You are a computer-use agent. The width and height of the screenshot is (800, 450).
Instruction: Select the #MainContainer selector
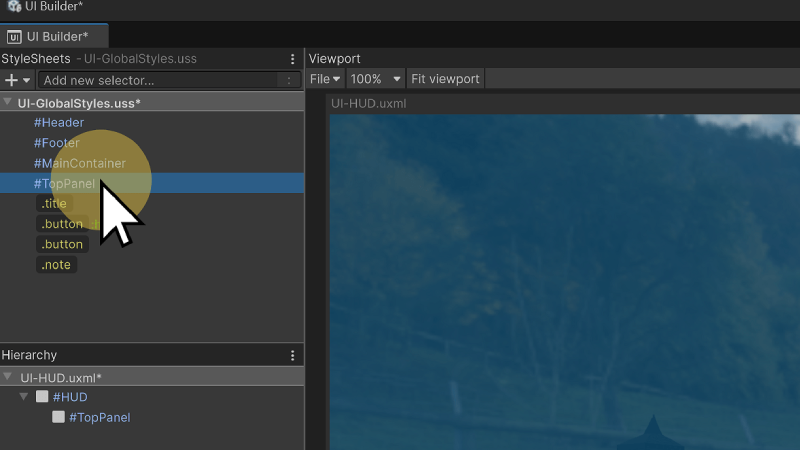pos(79,163)
